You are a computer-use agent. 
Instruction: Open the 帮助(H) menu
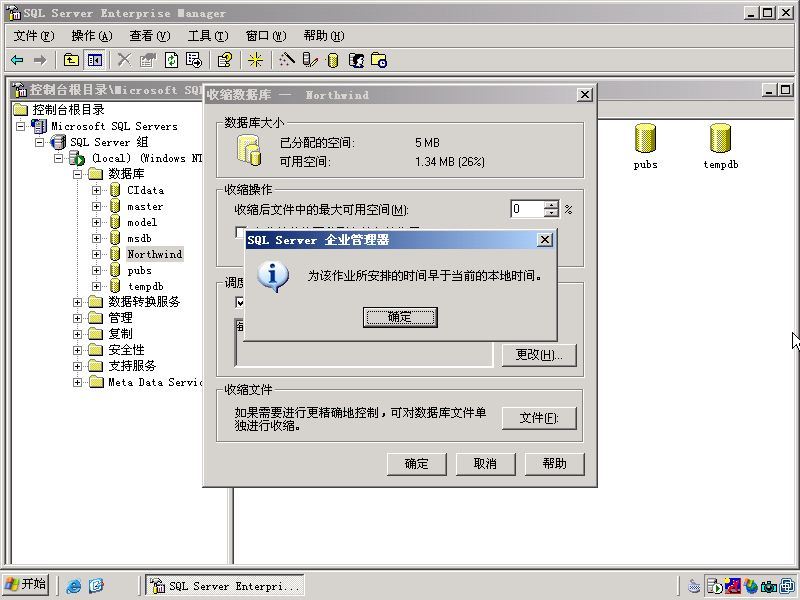(324, 36)
